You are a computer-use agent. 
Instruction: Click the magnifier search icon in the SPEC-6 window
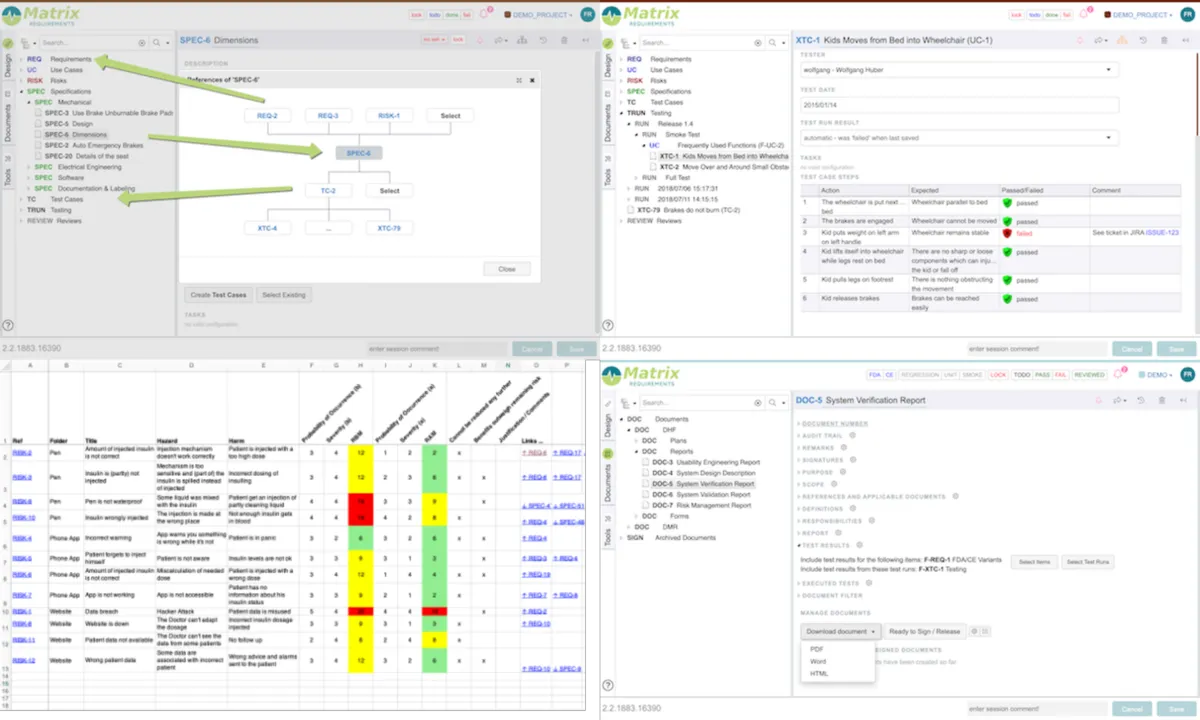pos(158,43)
